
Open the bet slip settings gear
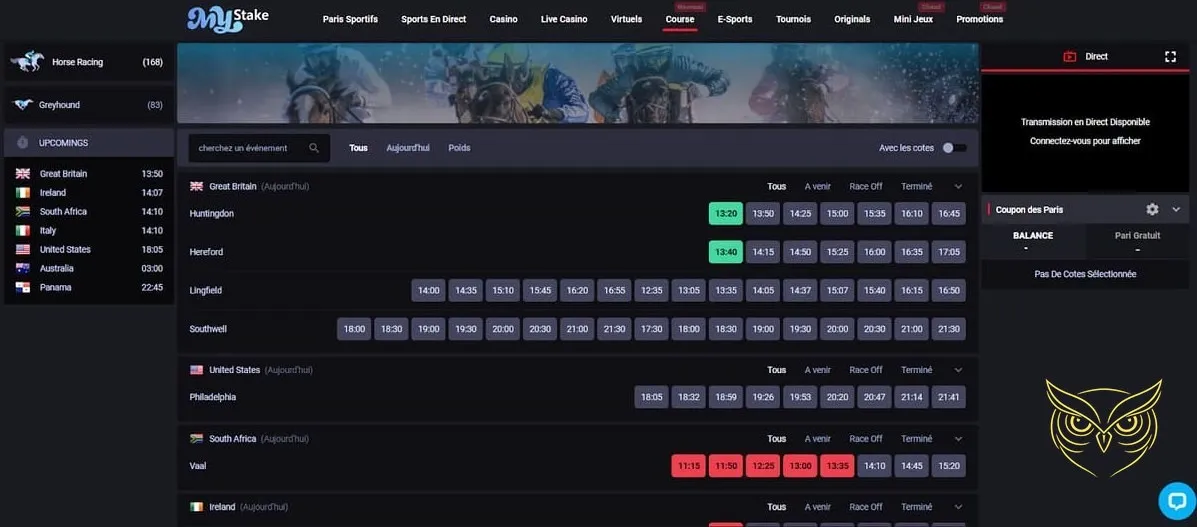tap(1152, 210)
